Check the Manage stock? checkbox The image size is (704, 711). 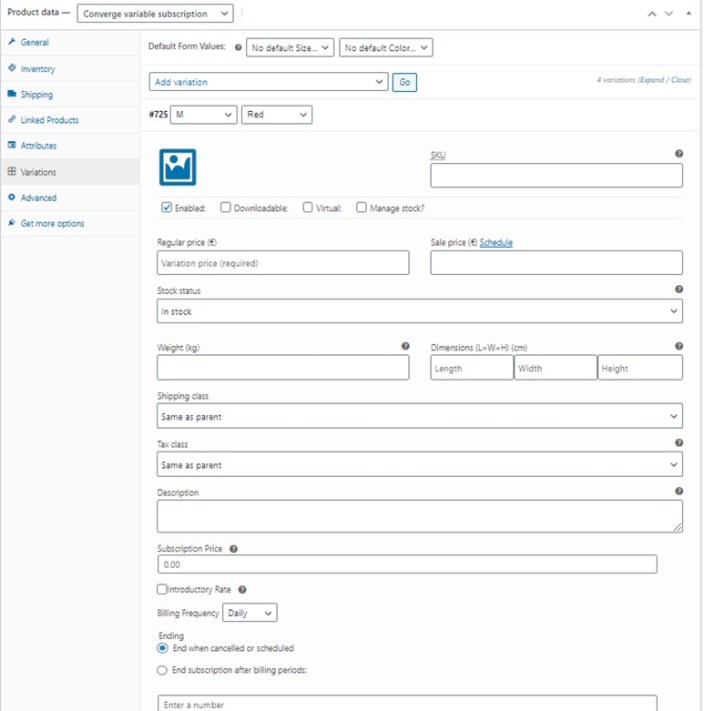tap(361, 207)
